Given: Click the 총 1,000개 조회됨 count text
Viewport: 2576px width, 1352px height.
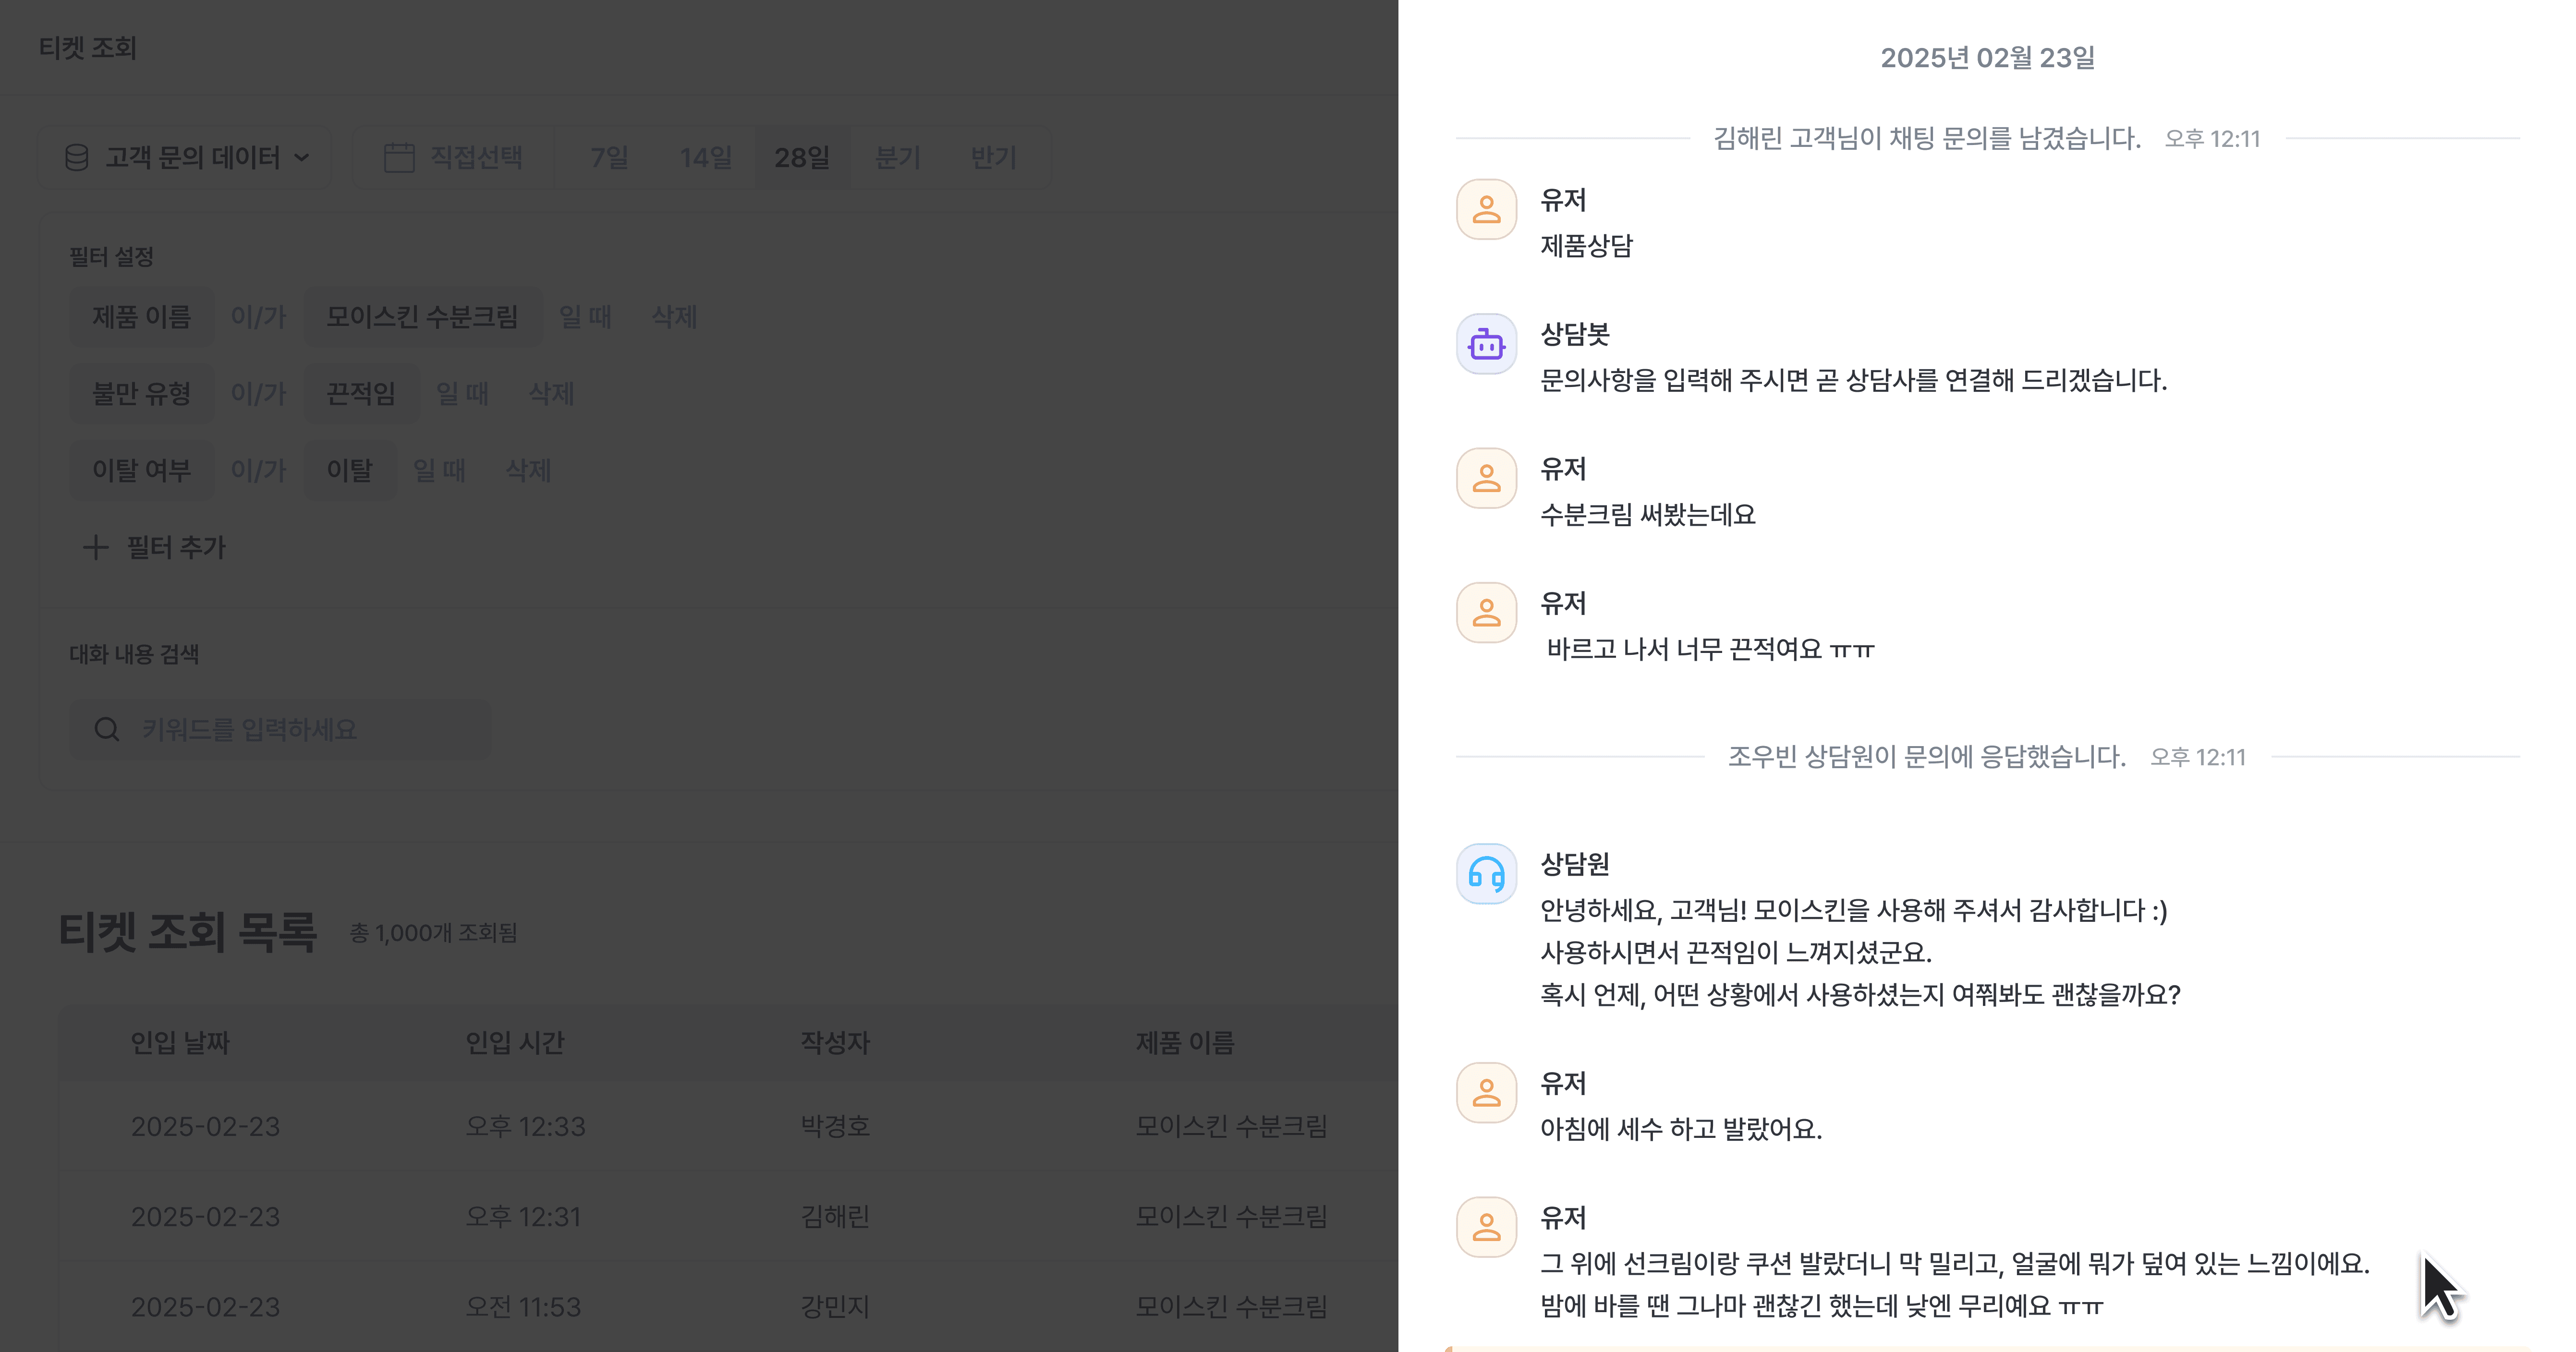Looking at the screenshot, I should click(x=433, y=933).
